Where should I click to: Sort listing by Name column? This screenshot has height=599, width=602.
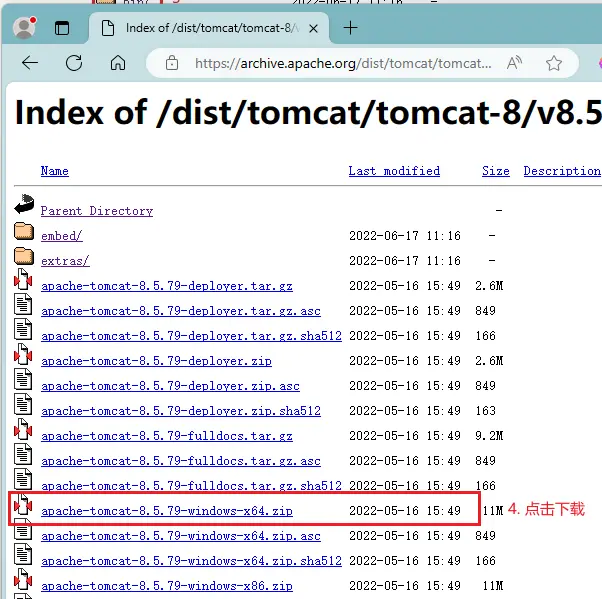(x=55, y=171)
